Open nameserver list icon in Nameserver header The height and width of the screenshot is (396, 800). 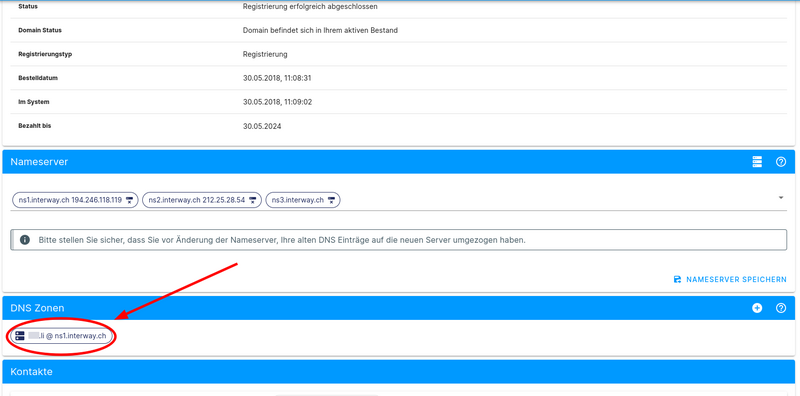pos(757,162)
